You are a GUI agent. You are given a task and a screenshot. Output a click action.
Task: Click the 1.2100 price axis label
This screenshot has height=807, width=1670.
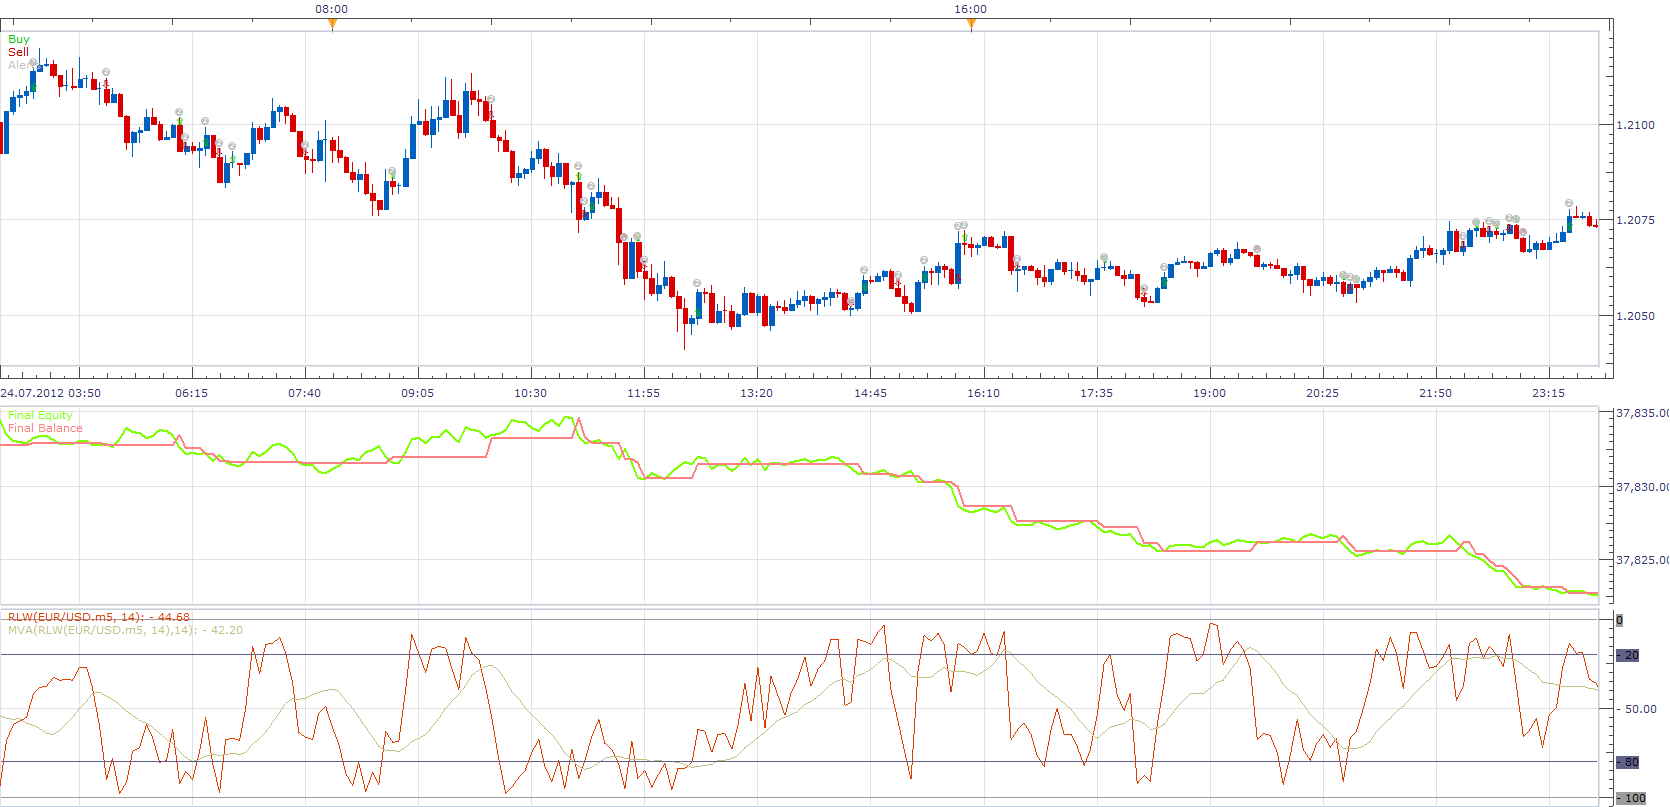click(x=1636, y=125)
